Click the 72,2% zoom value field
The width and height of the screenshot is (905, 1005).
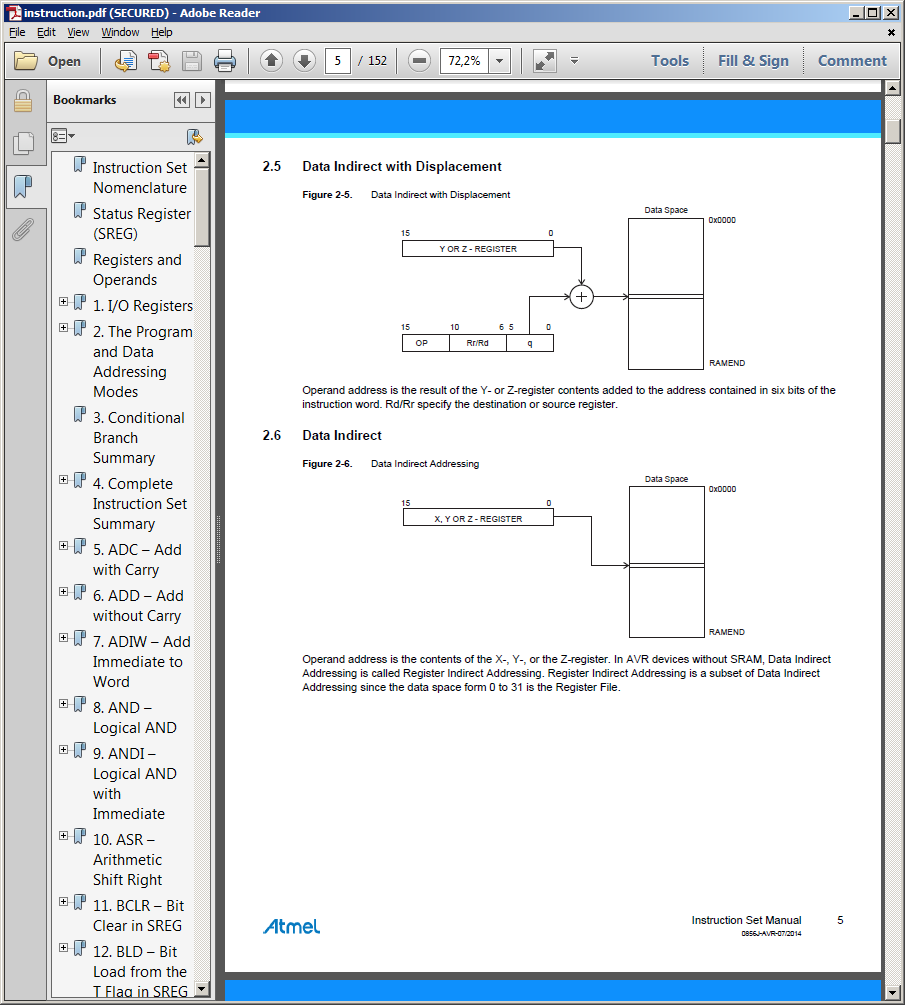pyautogui.click(x=465, y=61)
